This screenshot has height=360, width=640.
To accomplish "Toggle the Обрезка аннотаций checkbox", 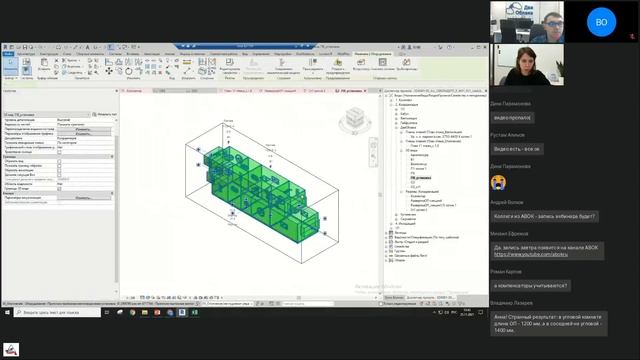I will click(59, 170).
